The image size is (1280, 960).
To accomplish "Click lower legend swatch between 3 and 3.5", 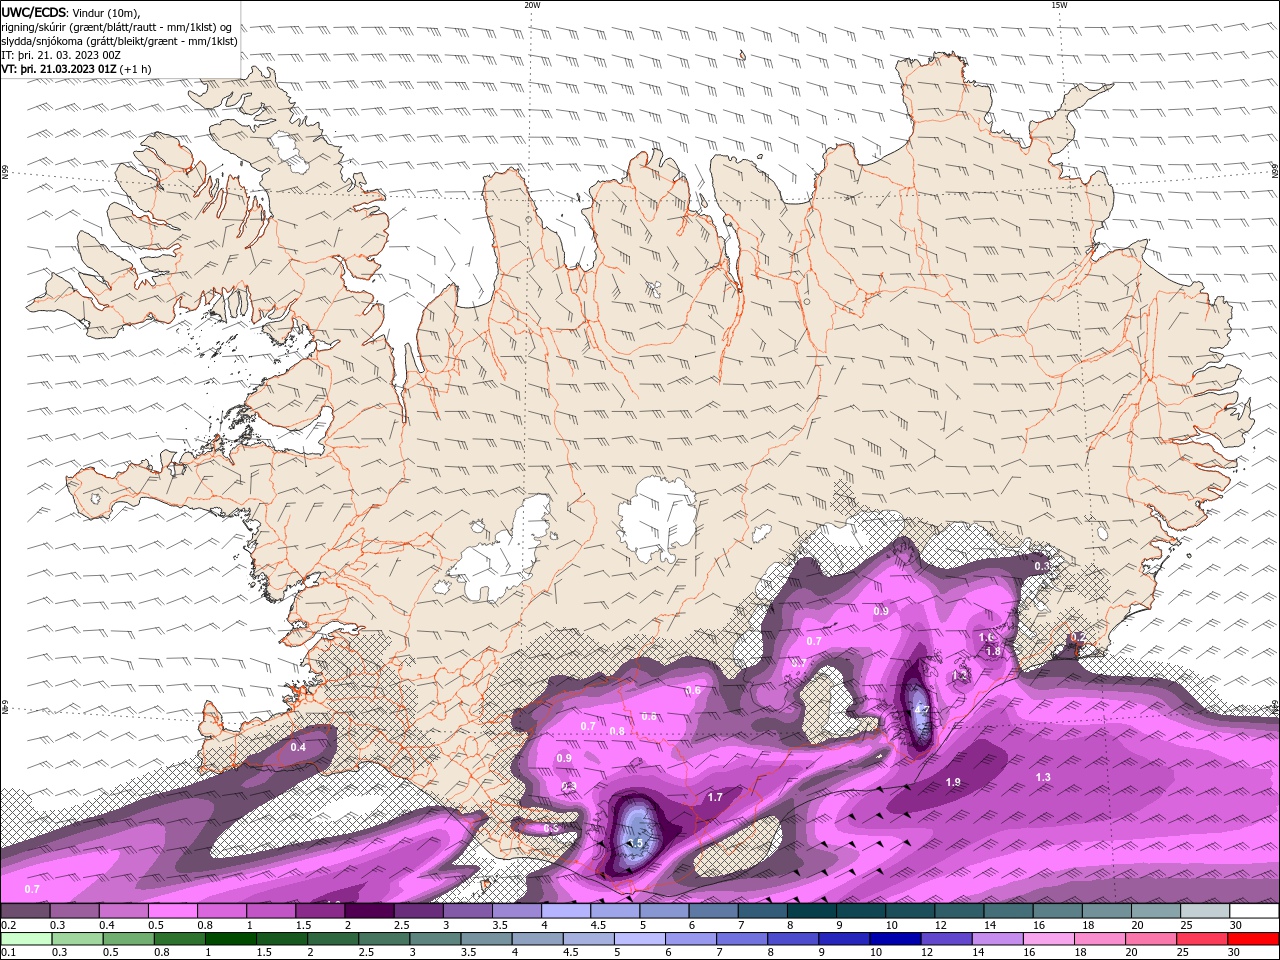I will point(434,939).
